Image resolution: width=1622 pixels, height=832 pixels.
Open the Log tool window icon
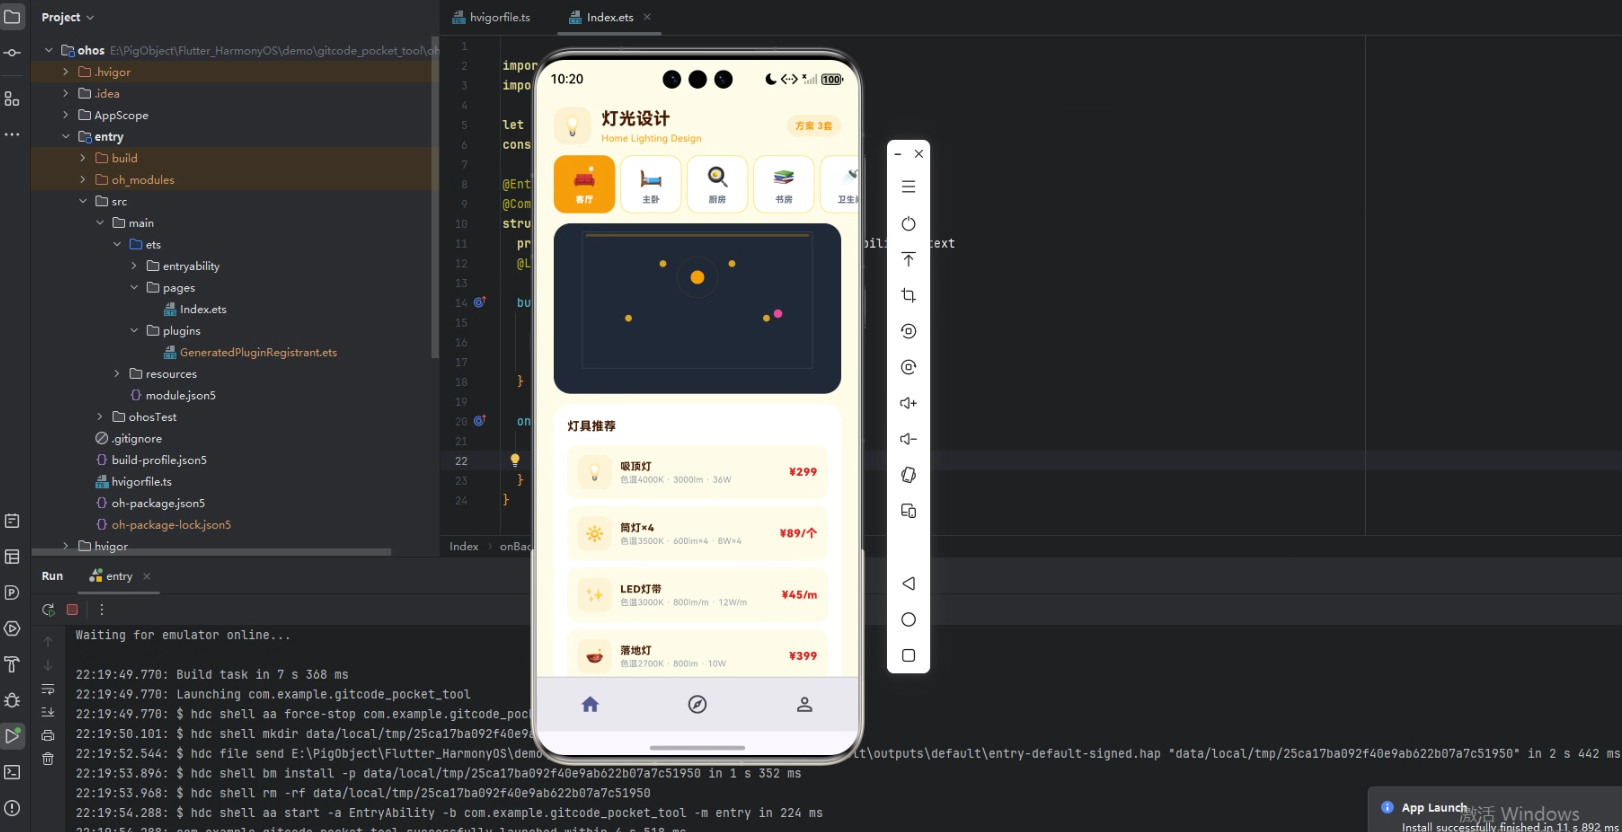click(x=12, y=521)
